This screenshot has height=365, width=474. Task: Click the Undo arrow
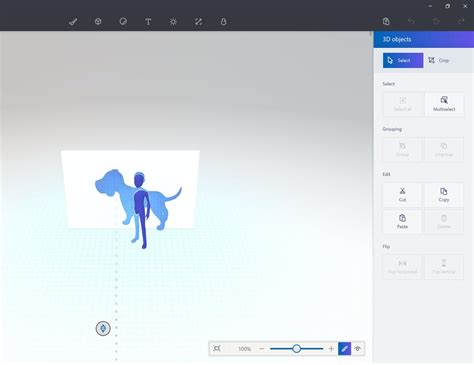click(x=411, y=22)
